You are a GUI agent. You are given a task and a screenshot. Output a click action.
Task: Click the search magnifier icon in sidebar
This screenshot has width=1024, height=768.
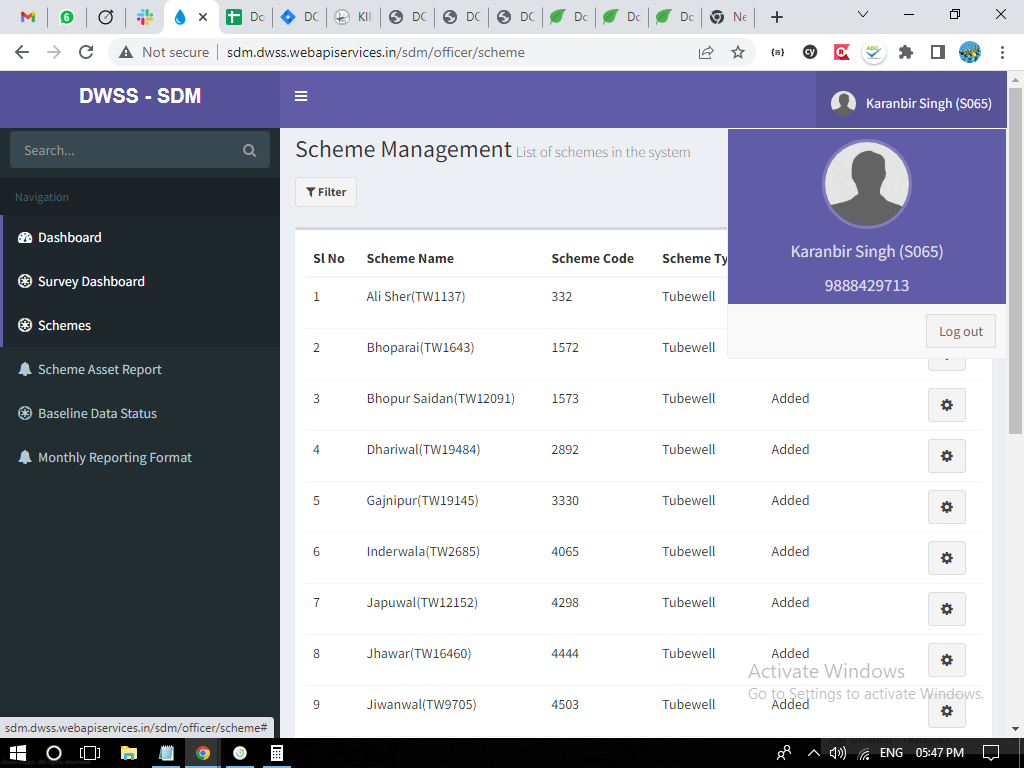(249, 151)
